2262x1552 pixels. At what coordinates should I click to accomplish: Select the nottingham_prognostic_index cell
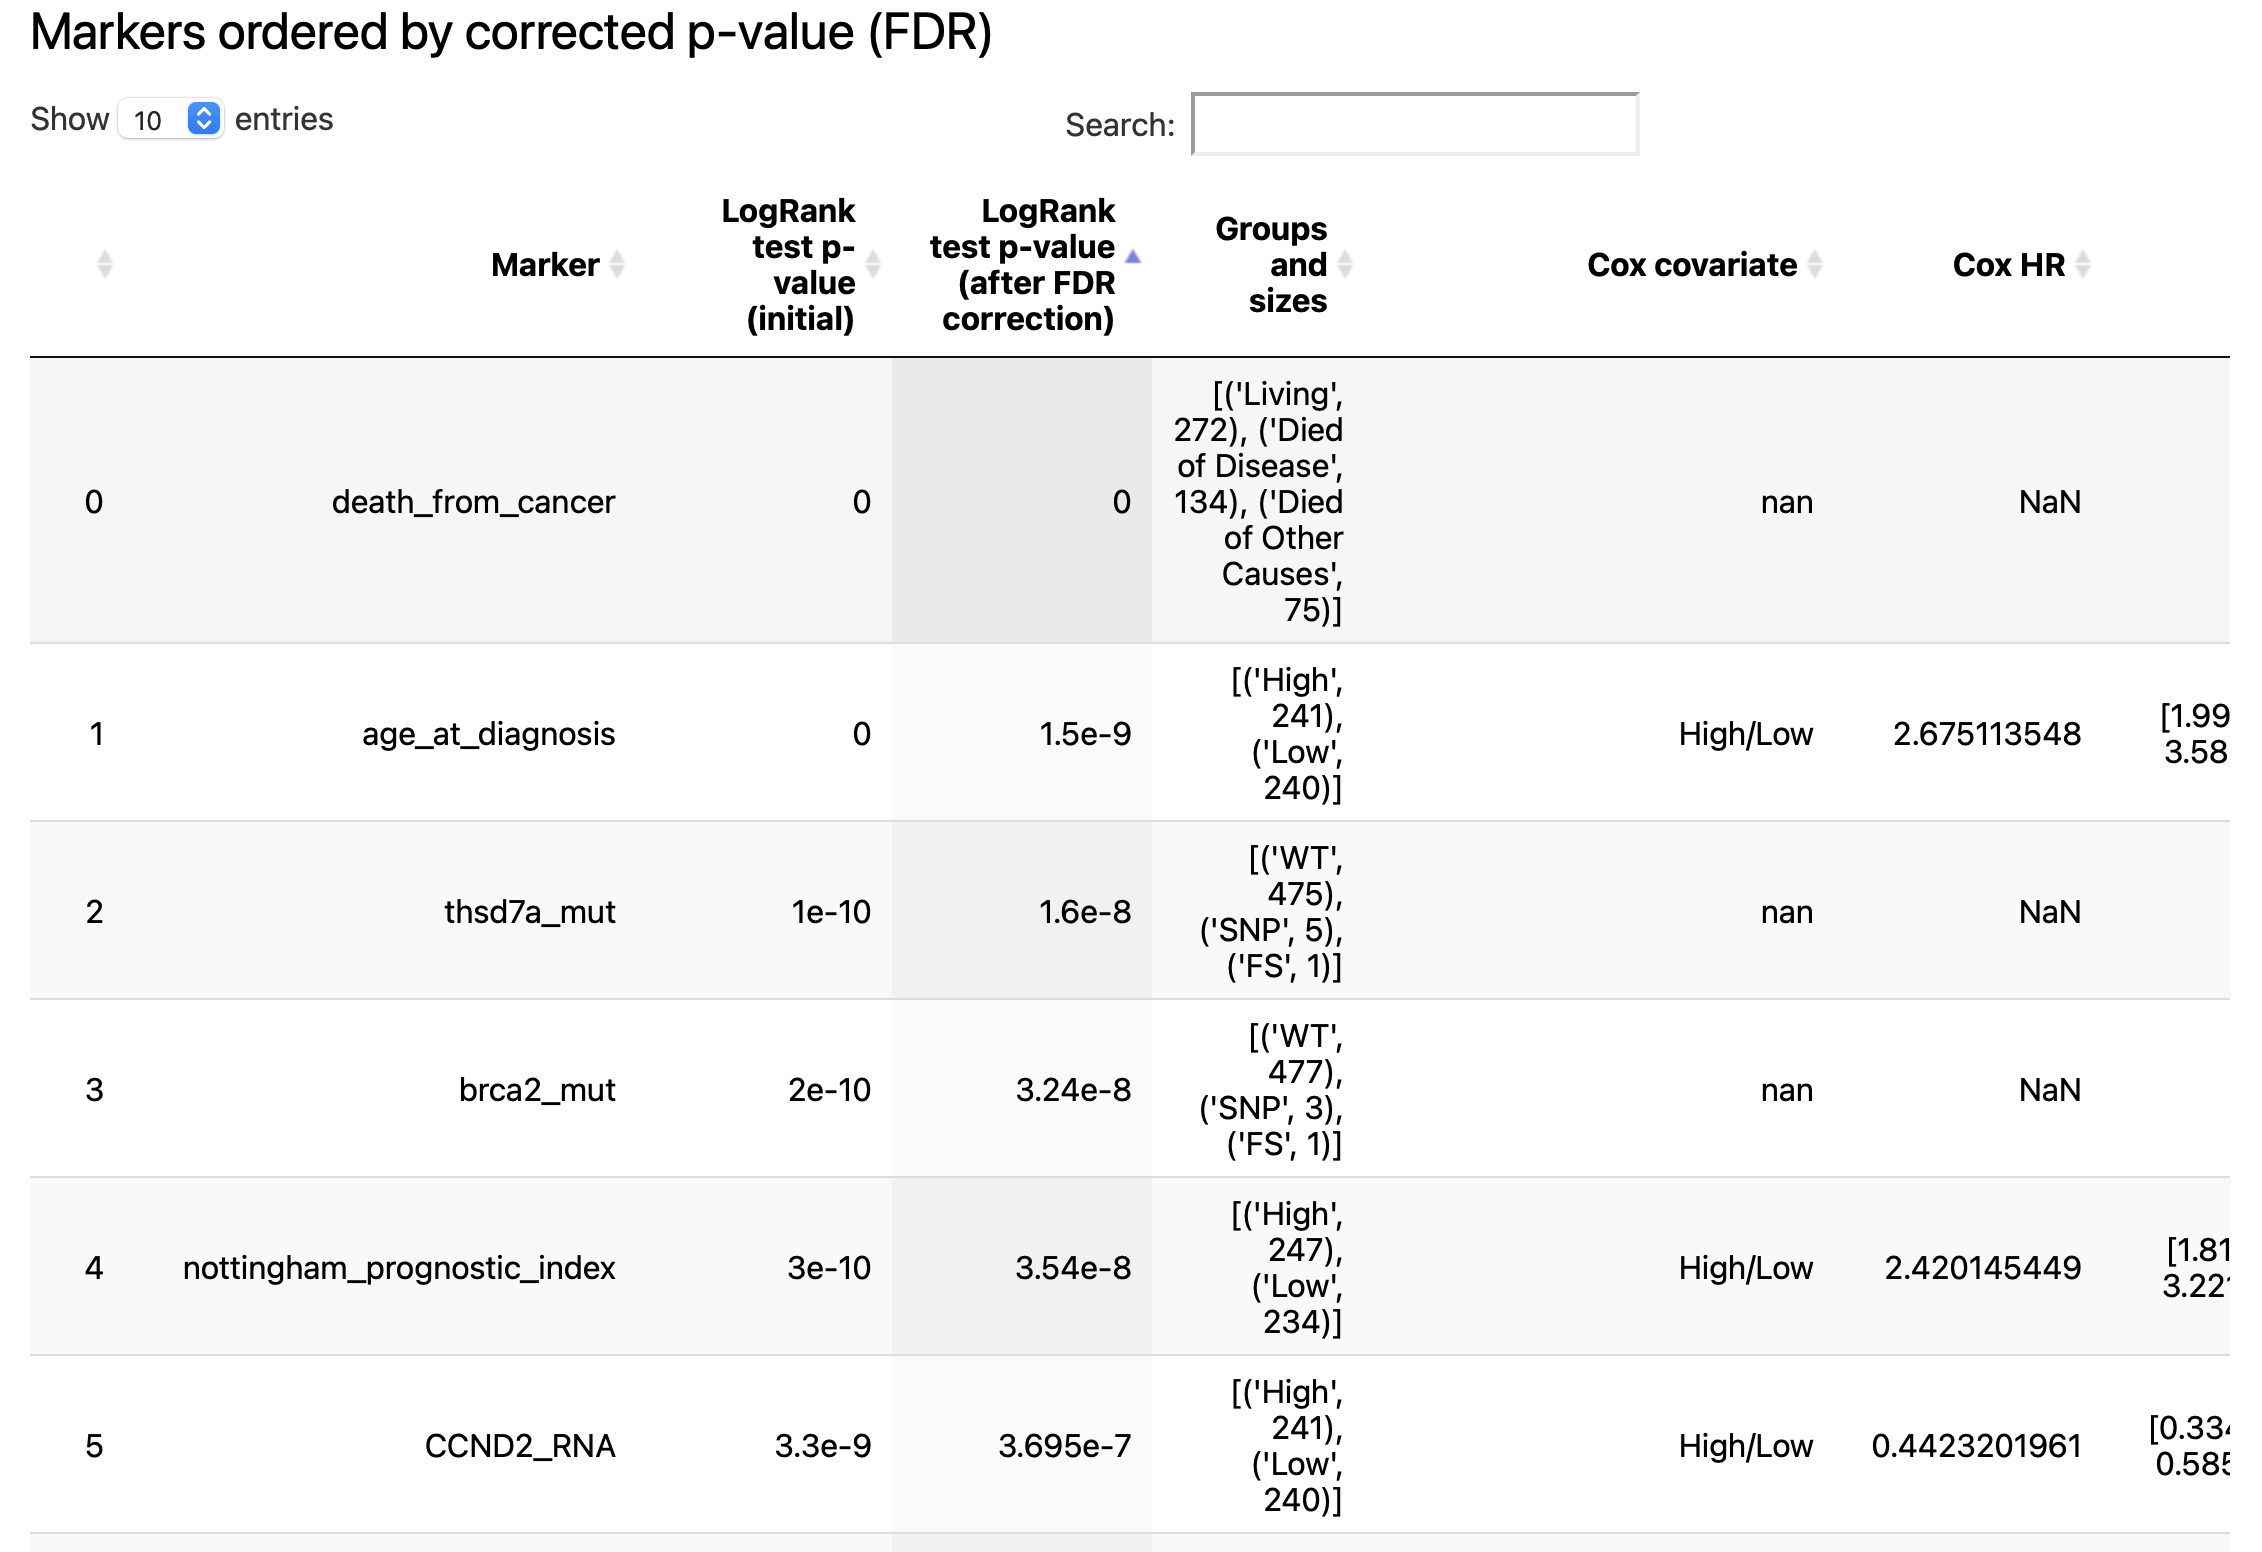399,1268
